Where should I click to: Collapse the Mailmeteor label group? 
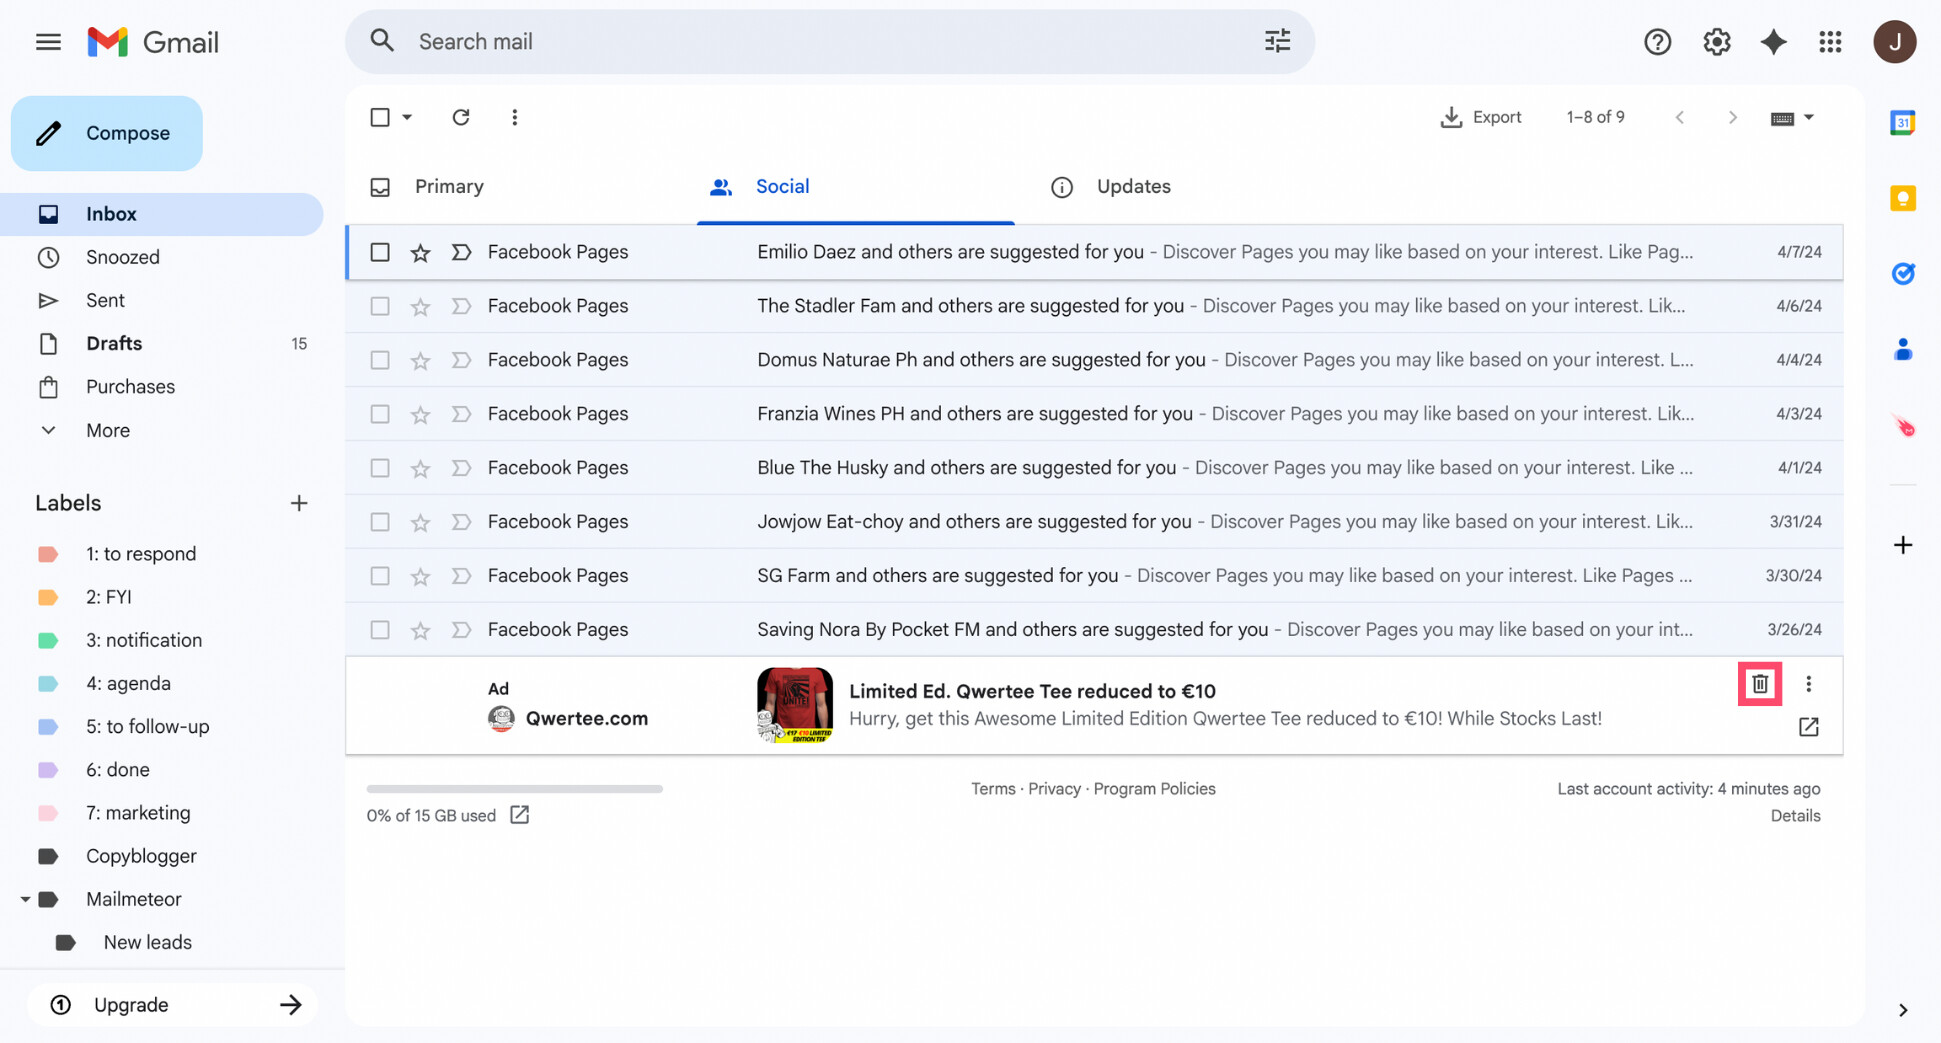pyautogui.click(x=26, y=899)
